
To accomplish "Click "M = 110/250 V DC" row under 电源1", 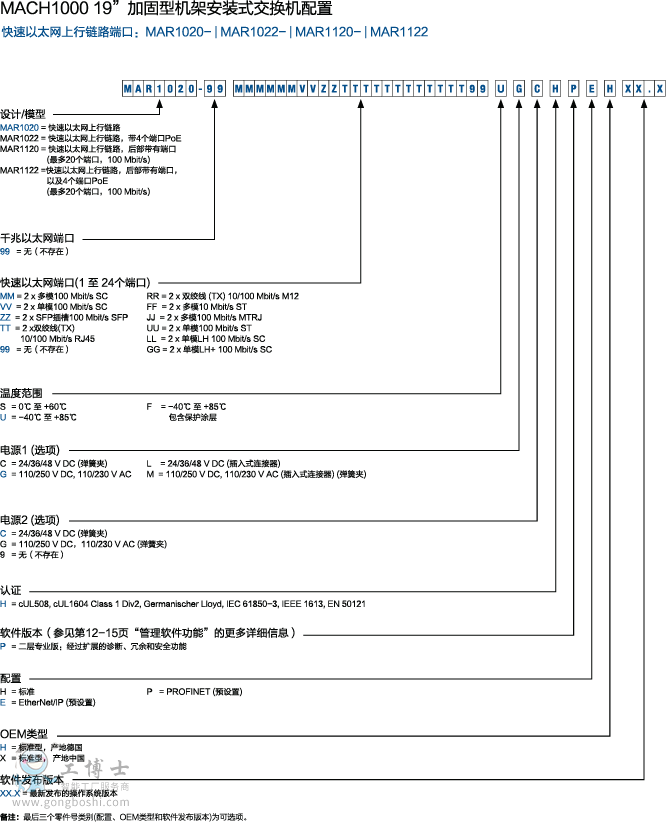I will (x=256, y=474).
